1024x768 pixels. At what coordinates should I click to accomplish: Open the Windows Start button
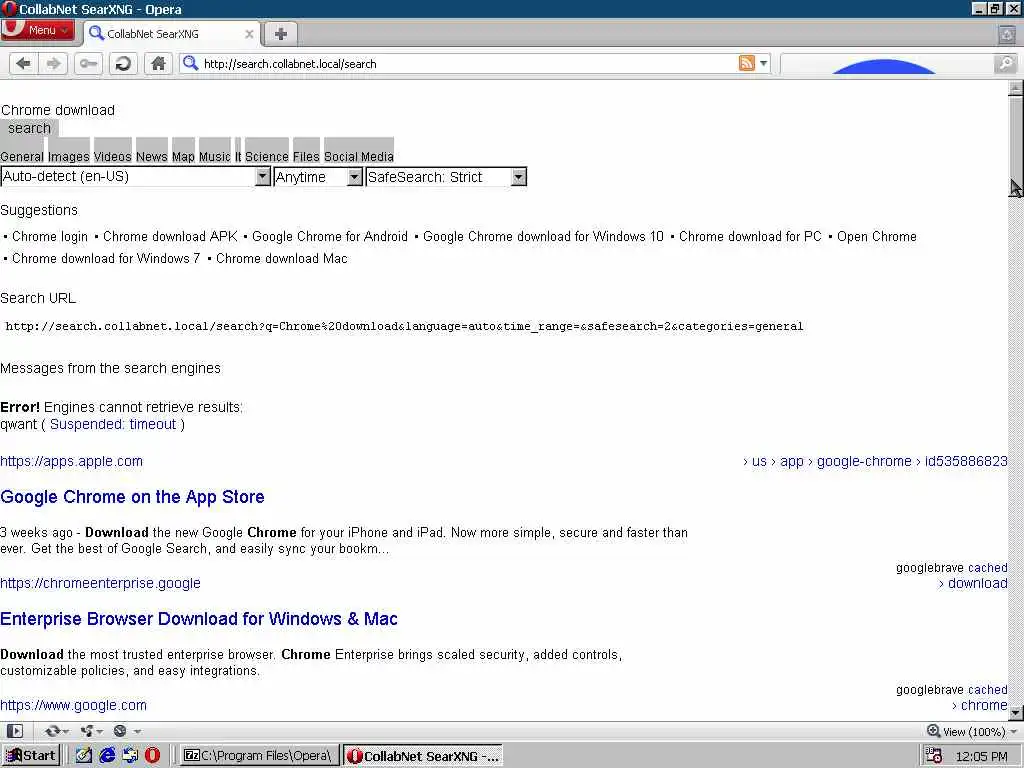(x=31, y=756)
